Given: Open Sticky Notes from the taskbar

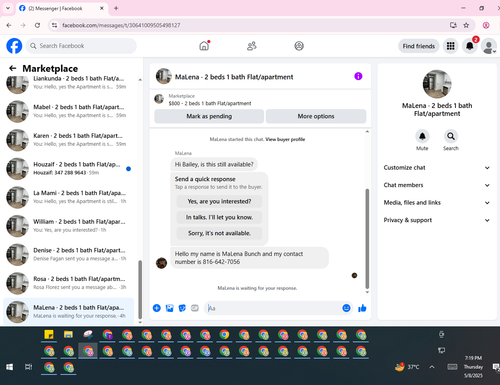Looking at the screenshot, I should [x=49, y=334].
